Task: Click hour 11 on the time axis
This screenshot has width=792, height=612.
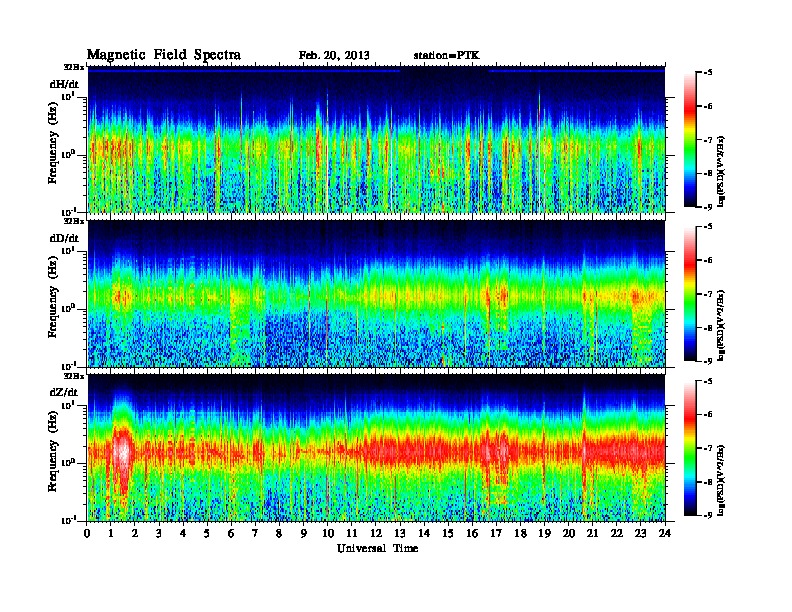Action: click(352, 534)
